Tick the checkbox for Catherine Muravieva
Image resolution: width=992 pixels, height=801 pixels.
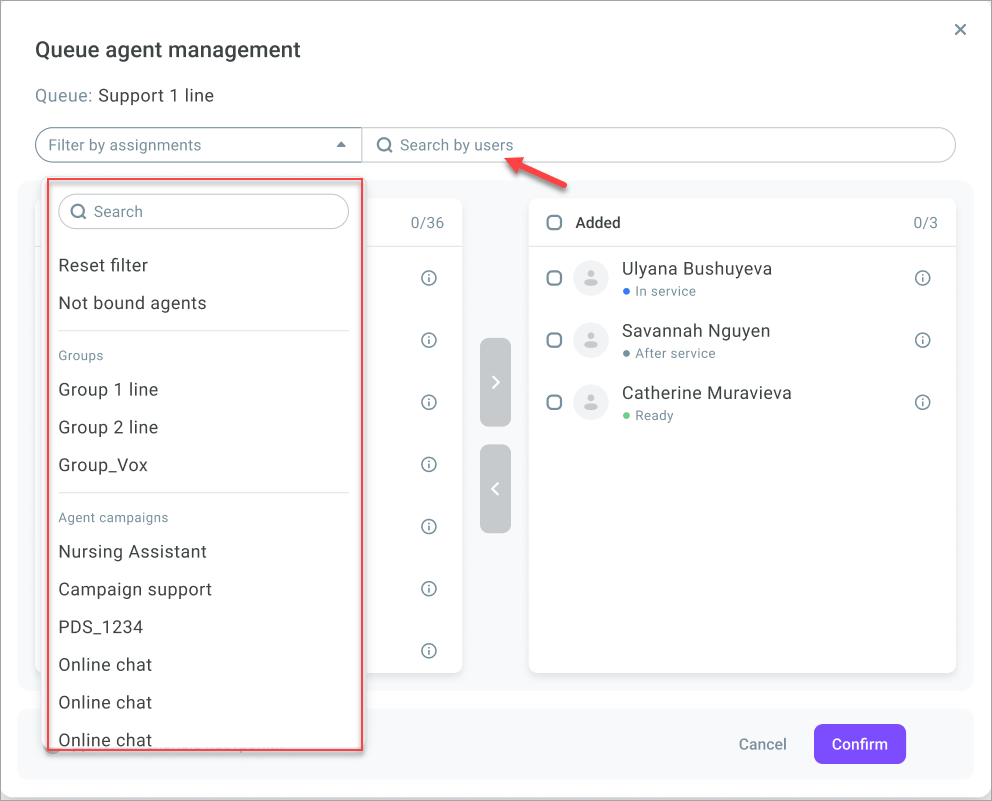pyautogui.click(x=554, y=402)
